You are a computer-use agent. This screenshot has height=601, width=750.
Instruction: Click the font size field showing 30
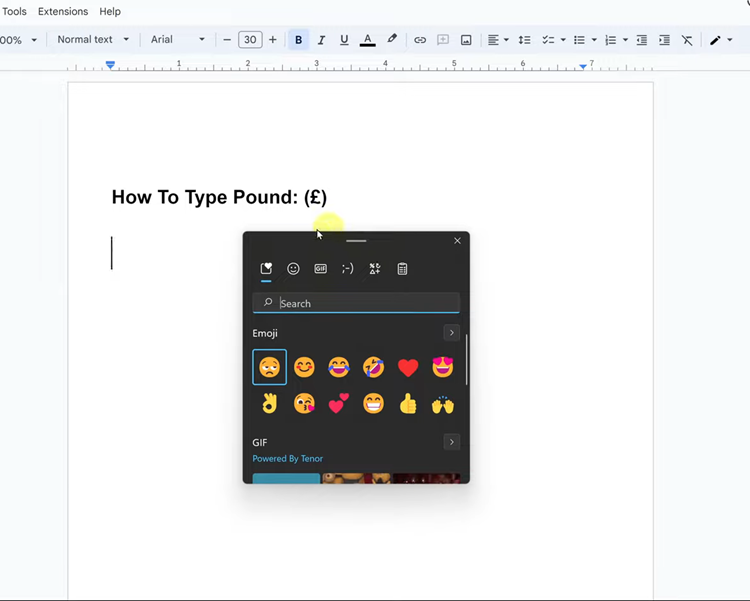[x=250, y=40]
